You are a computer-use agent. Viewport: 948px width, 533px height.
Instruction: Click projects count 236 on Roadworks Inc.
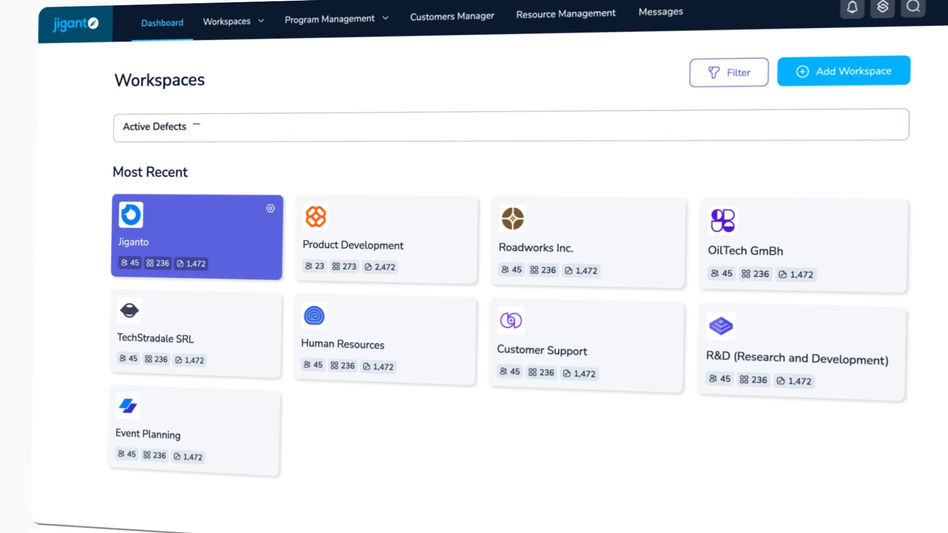pos(543,270)
